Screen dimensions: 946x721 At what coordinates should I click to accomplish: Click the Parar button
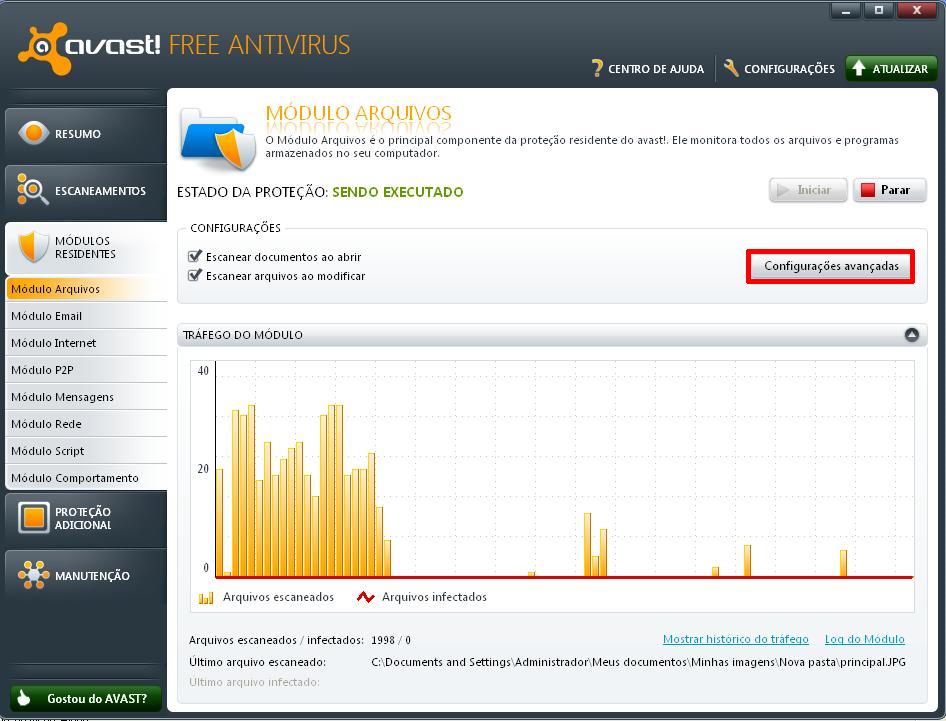(889, 190)
